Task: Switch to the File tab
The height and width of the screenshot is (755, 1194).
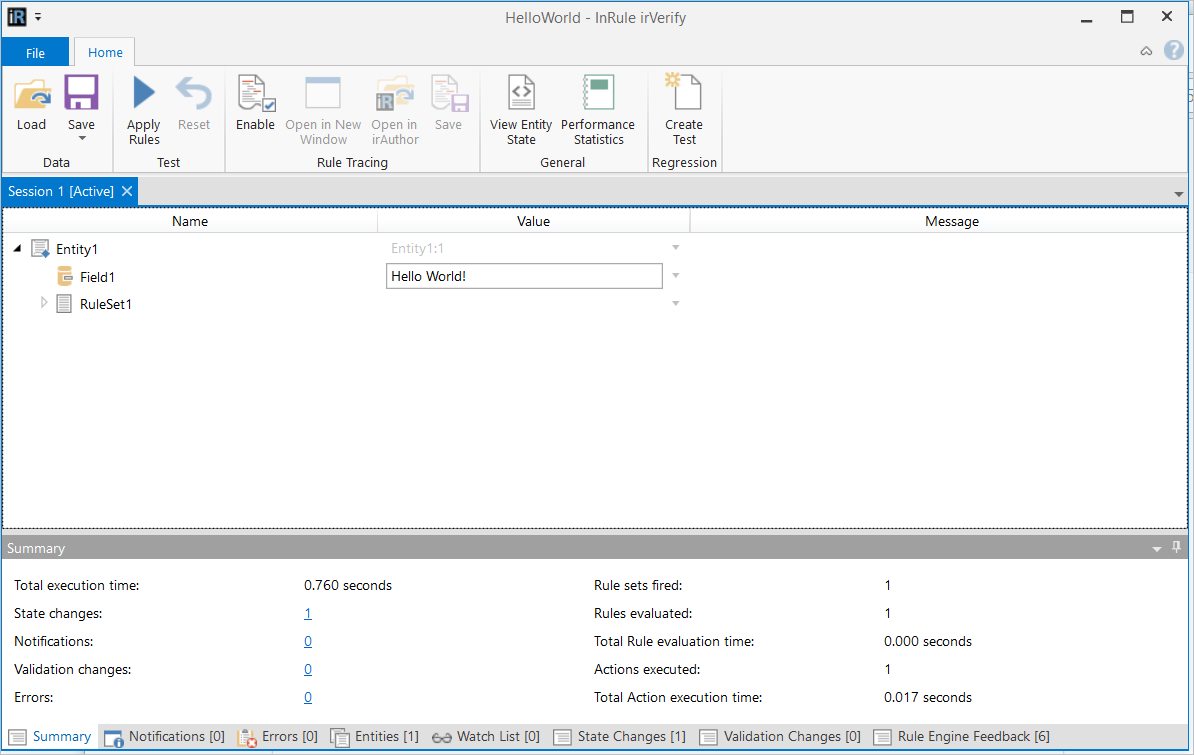Action: pos(35,51)
